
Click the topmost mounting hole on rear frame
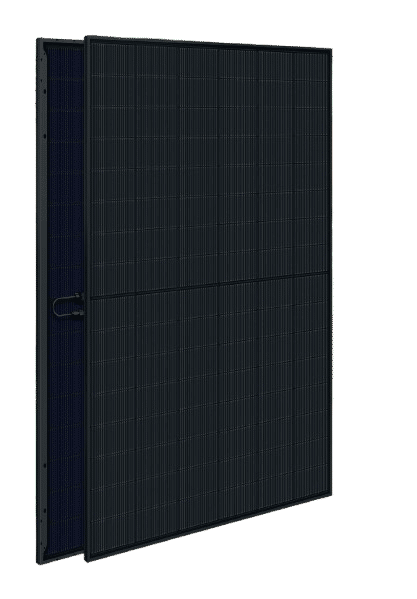44,91
